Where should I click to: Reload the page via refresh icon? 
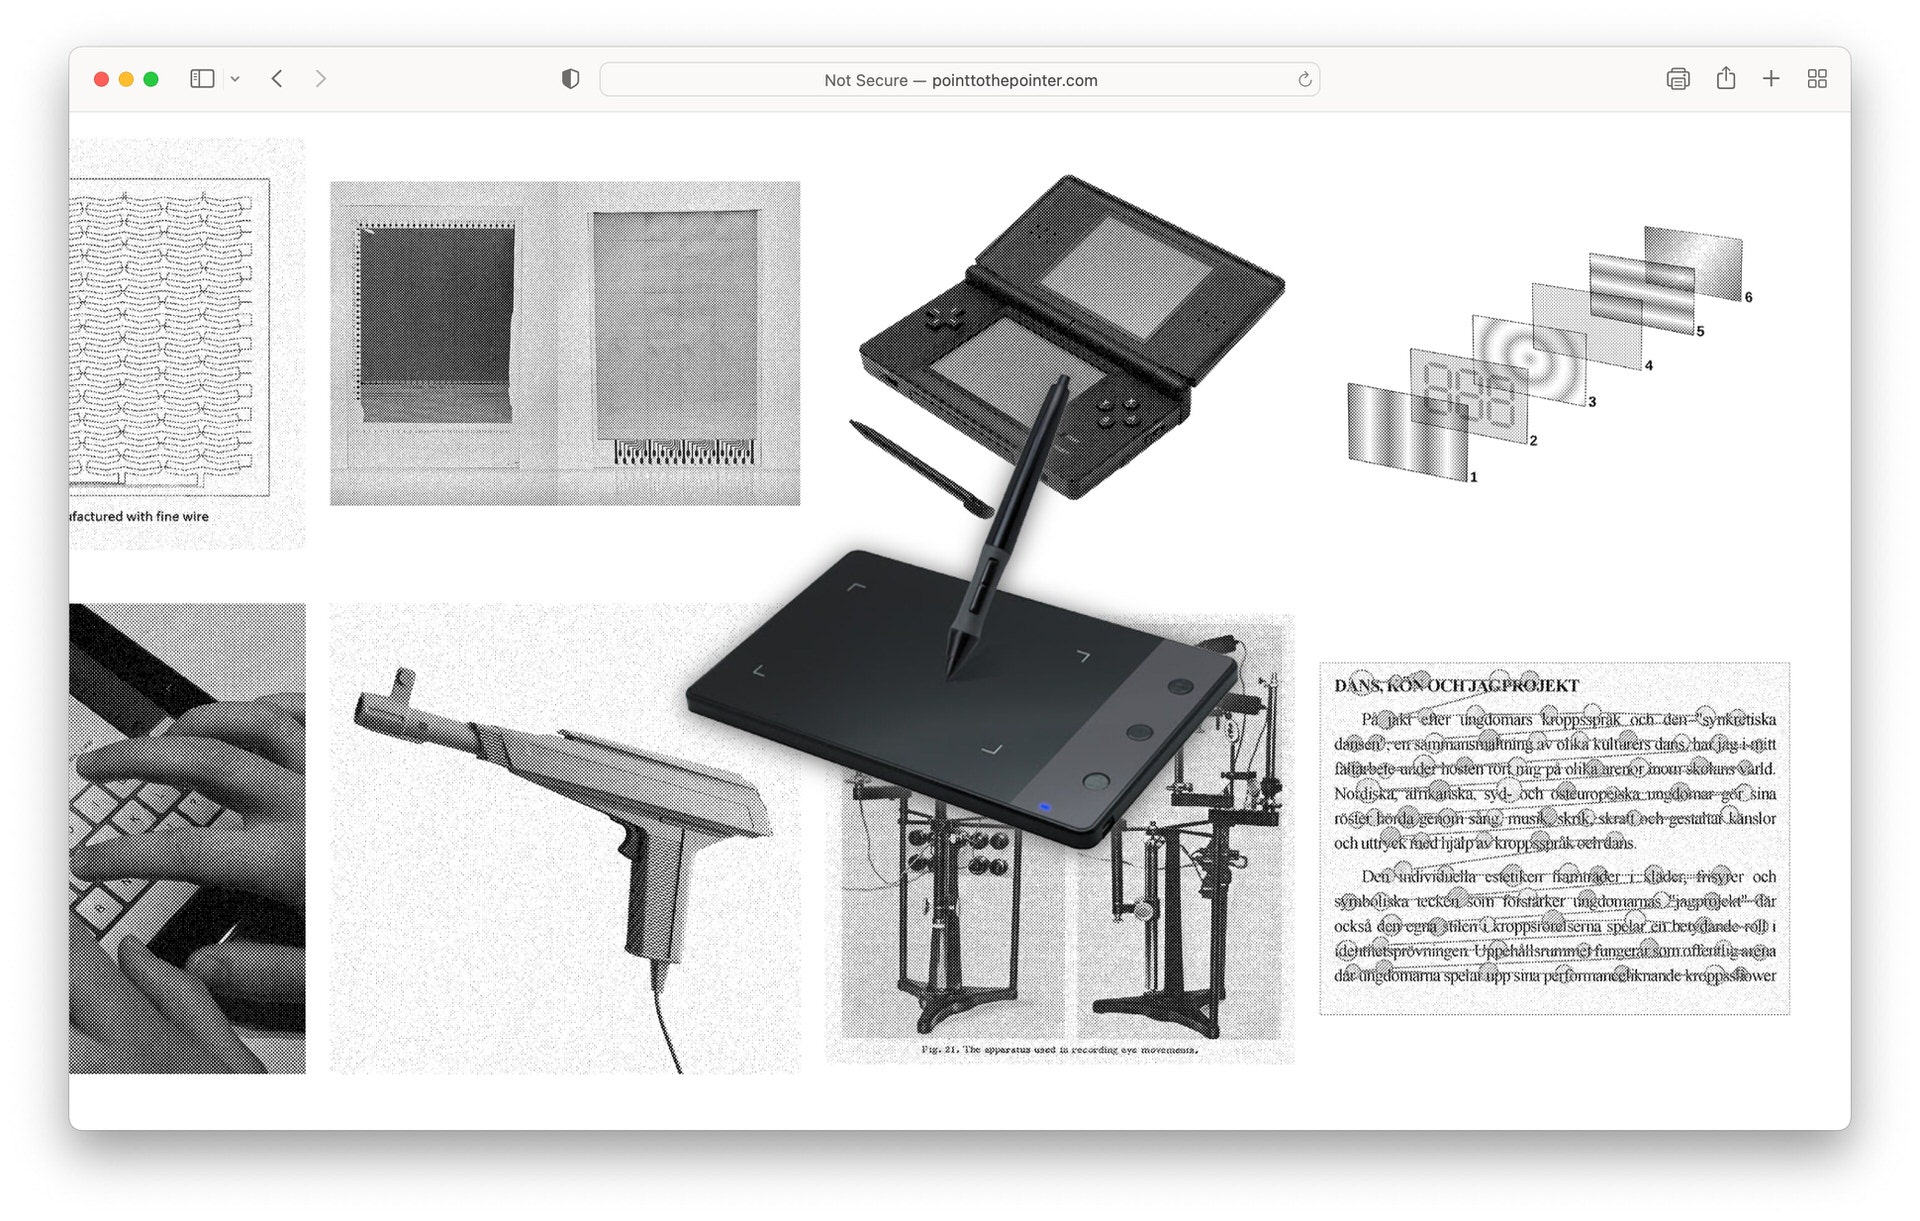1304,80
